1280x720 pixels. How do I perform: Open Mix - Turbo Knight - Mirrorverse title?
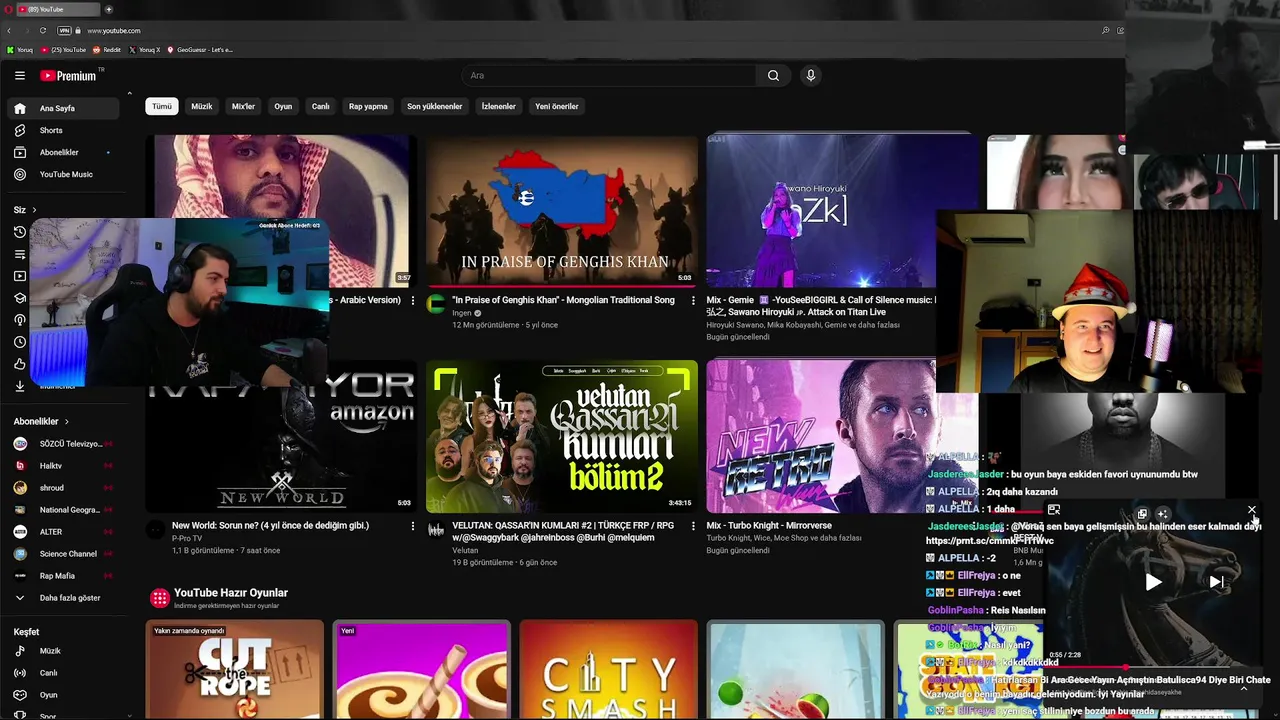point(769,525)
